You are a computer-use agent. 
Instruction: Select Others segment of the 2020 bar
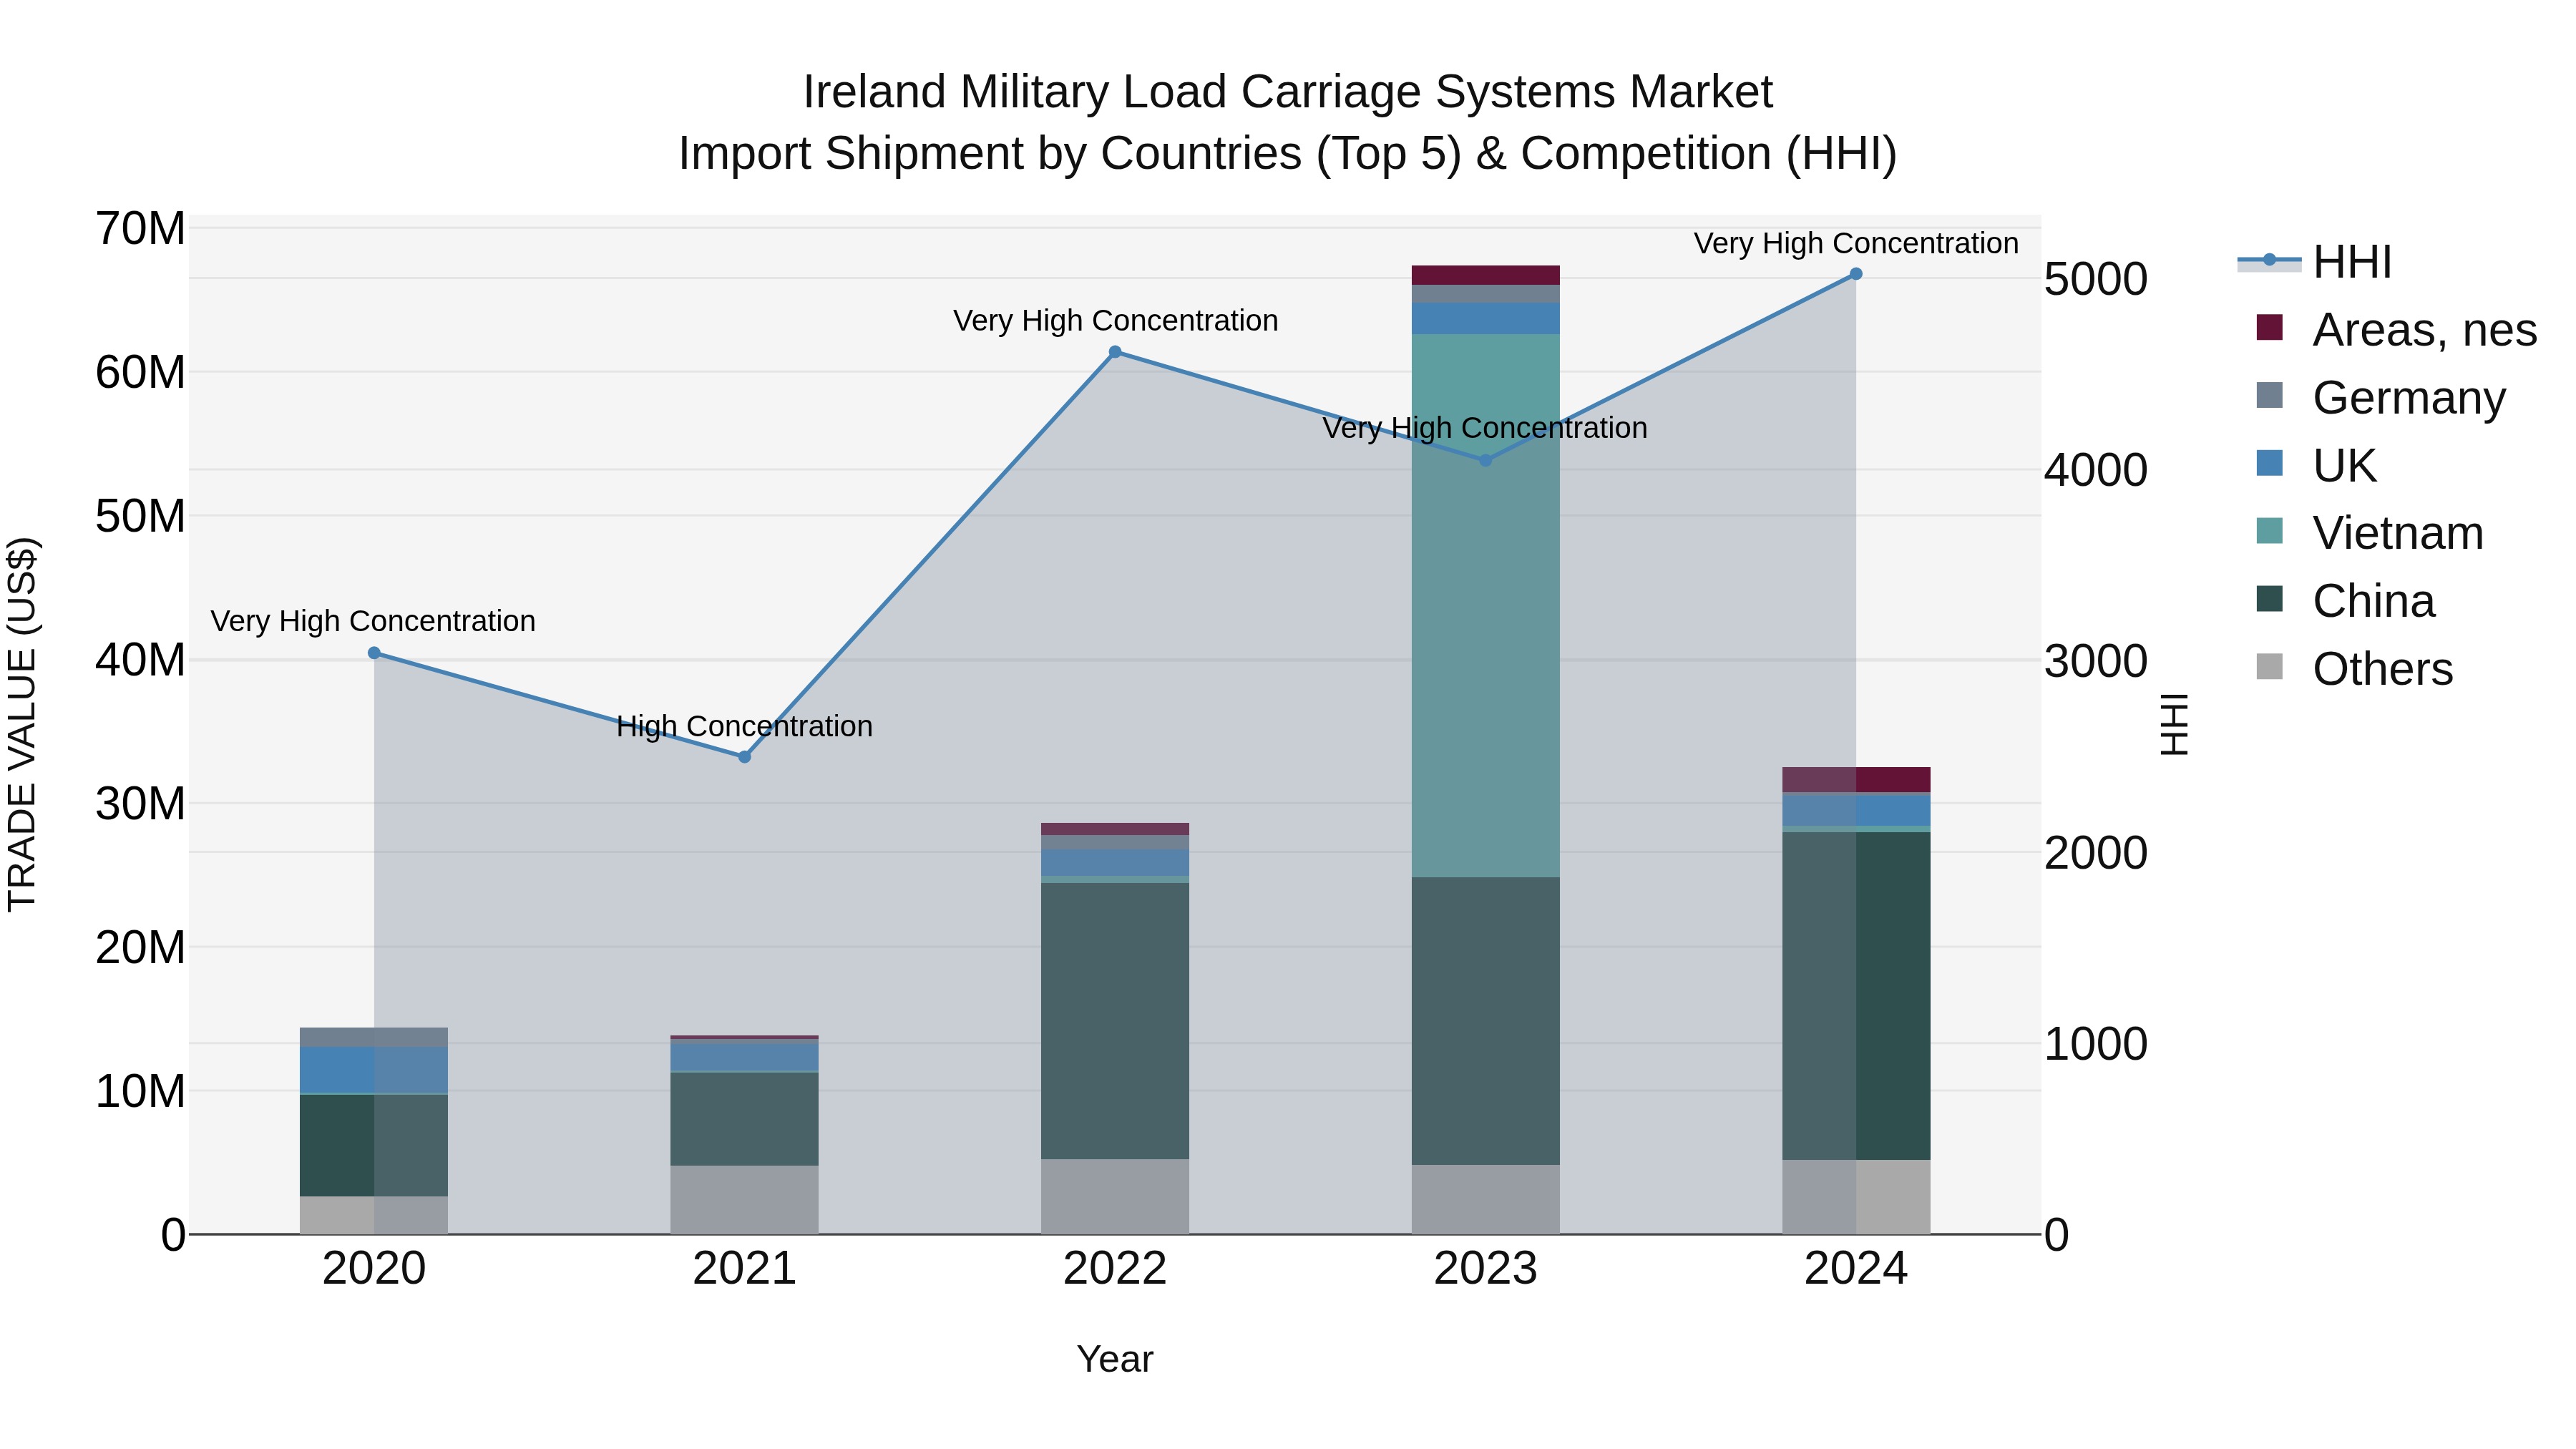pyautogui.click(x=374, y=1215)
